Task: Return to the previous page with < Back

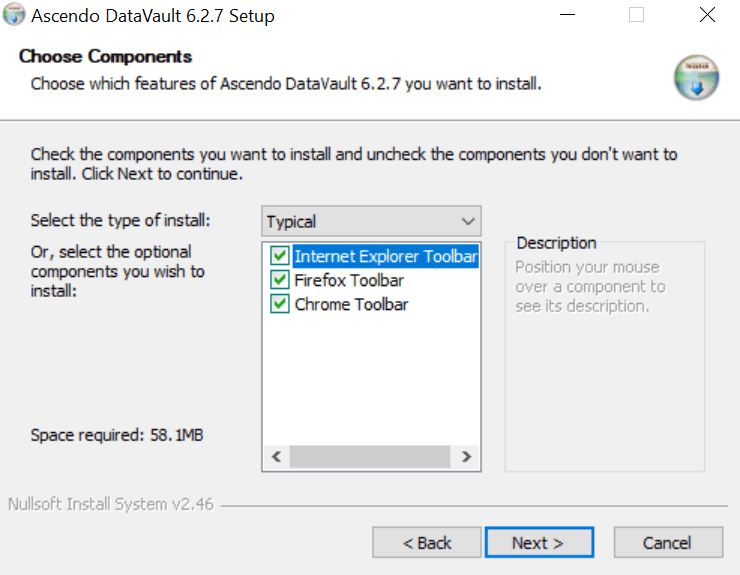Action: [x=427, y=542]
